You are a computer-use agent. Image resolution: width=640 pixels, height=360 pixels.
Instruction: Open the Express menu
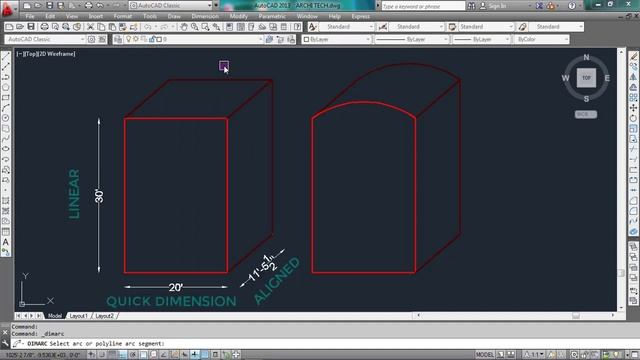[x=361, y=16]
